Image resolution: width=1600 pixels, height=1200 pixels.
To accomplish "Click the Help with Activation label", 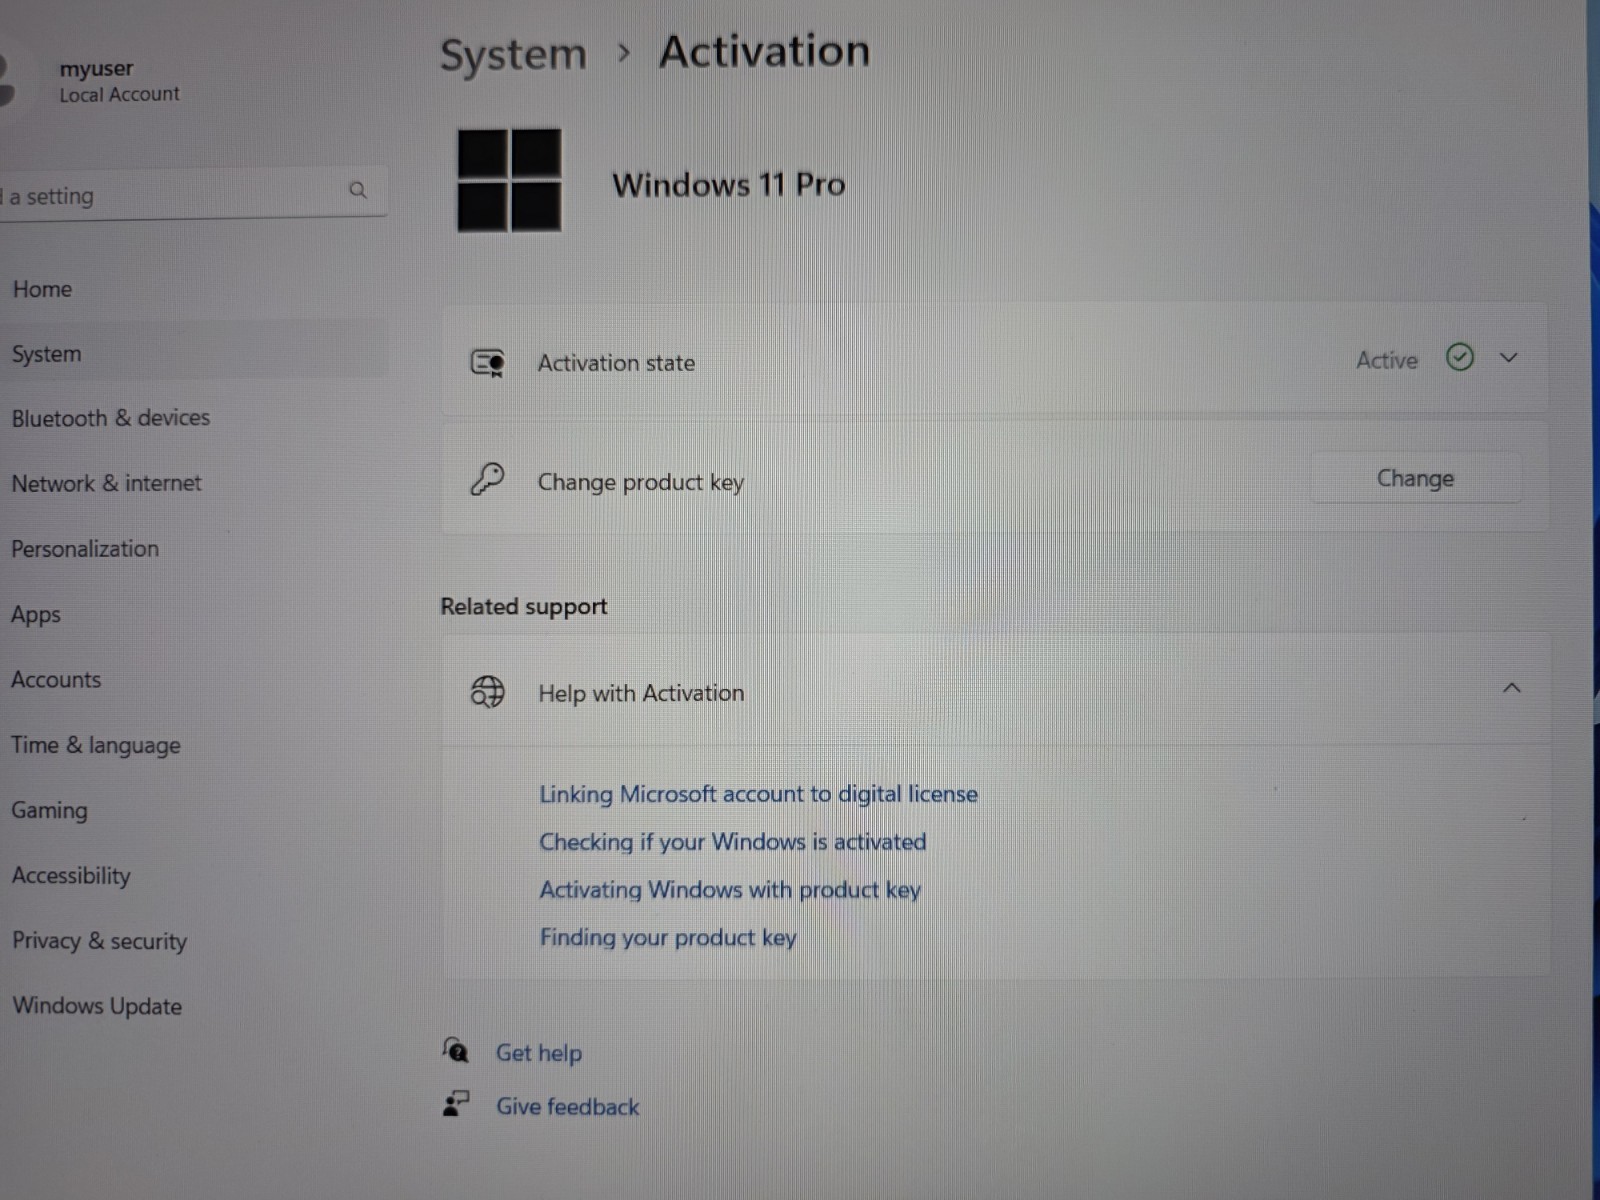I will click(641, 693).
